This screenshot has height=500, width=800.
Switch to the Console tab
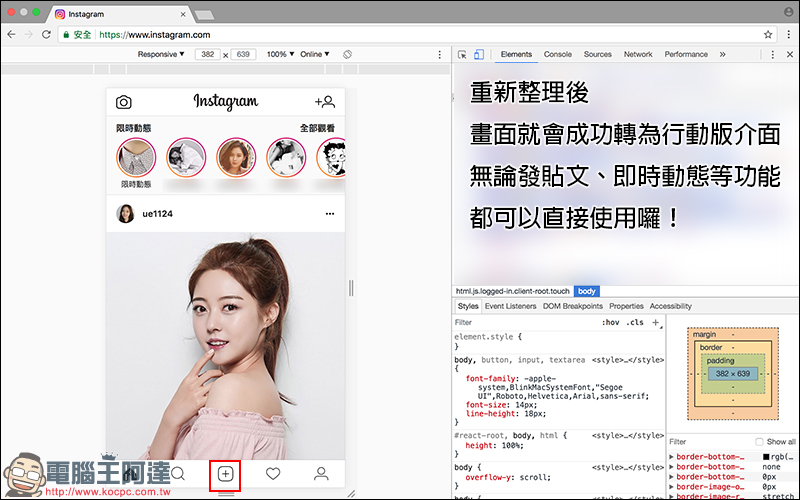pyautogui.click(x=558, y=54)
